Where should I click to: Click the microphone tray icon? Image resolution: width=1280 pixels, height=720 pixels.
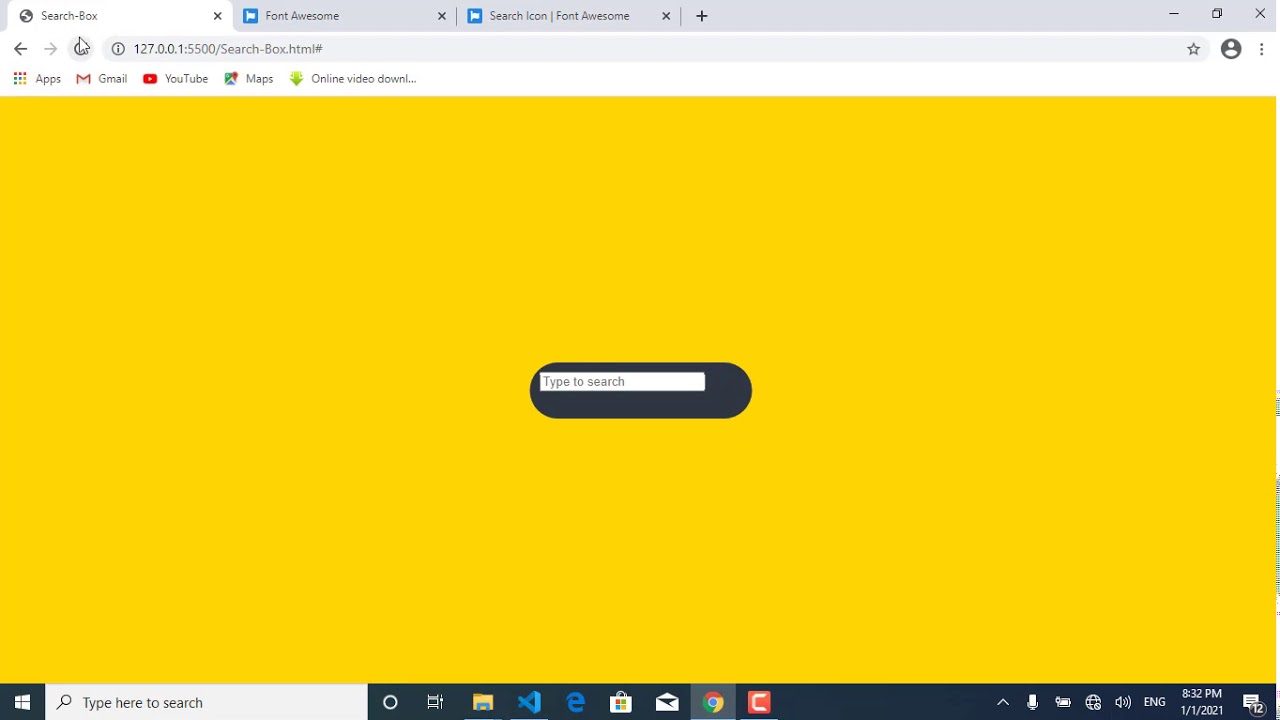point(1032,702)
